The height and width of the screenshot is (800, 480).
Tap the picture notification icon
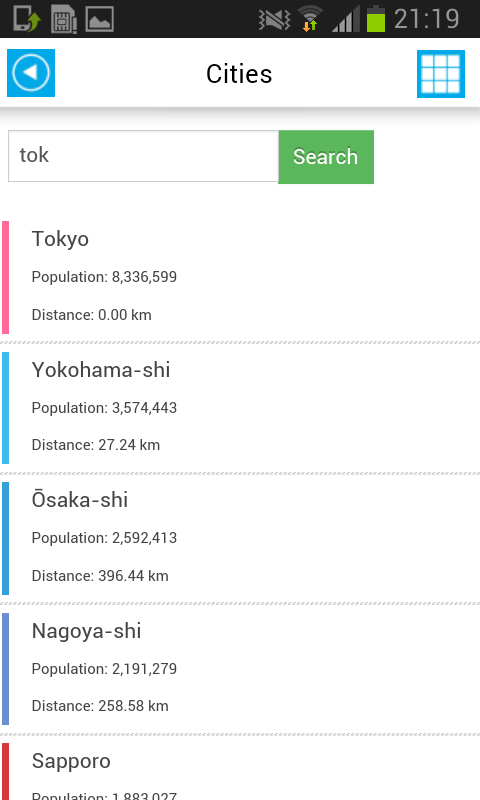pyautogui.click(x=99, y=19)
